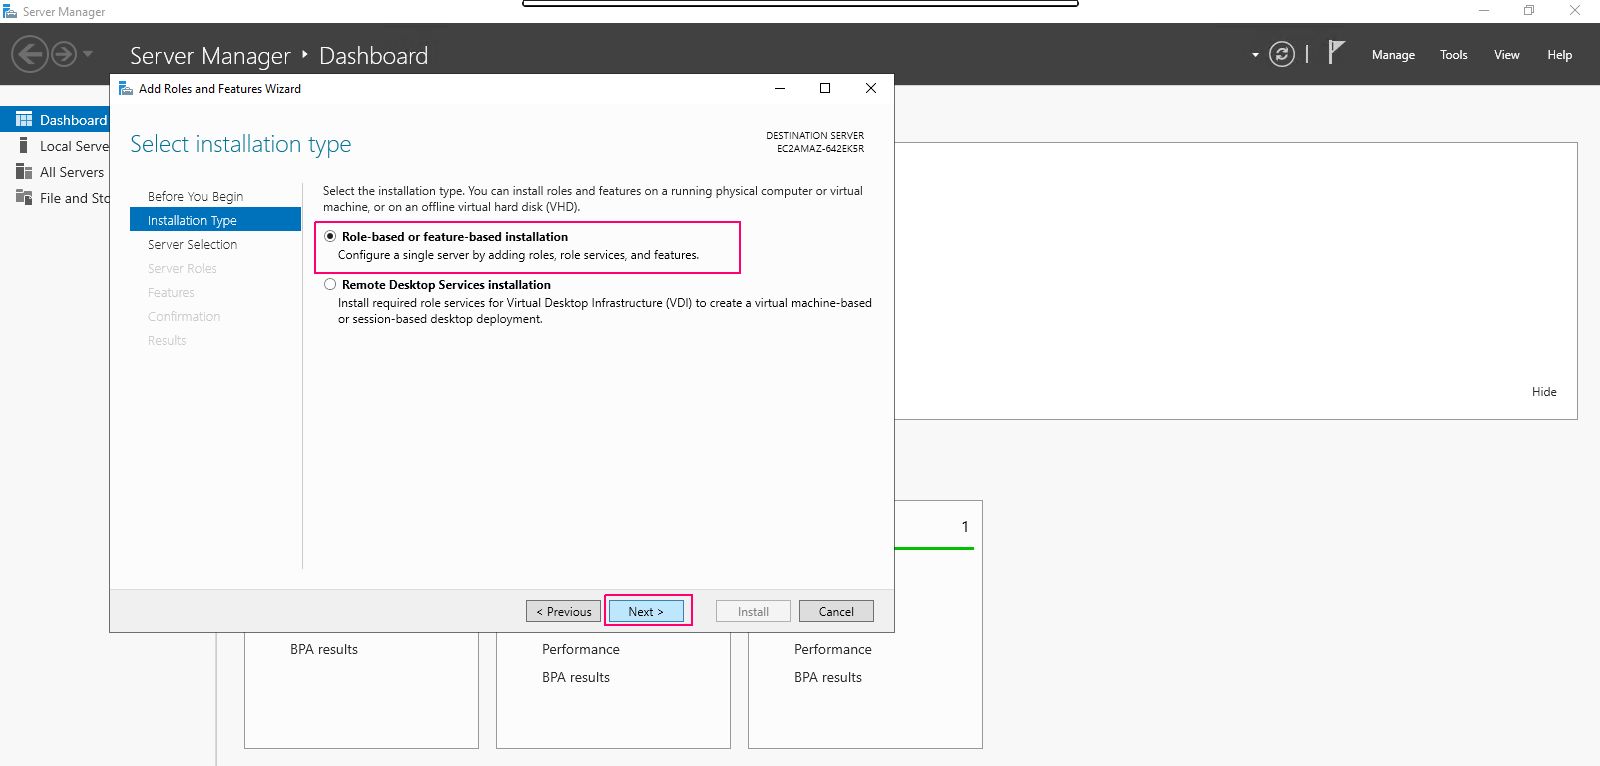This screenshot has height=766, width=1600.
Task: Click the Cancel button in wizard
Action: point(836,611)
